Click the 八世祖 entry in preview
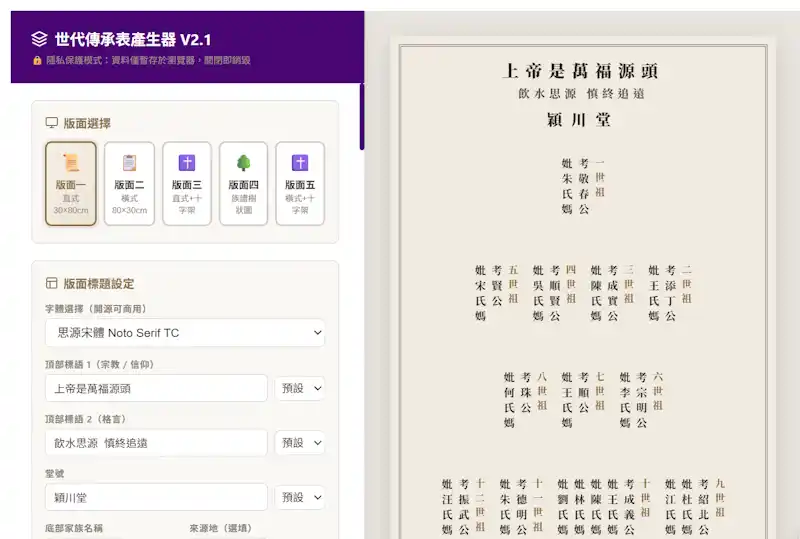The width and height of the screenshot is (800, 539). point(526,400)
